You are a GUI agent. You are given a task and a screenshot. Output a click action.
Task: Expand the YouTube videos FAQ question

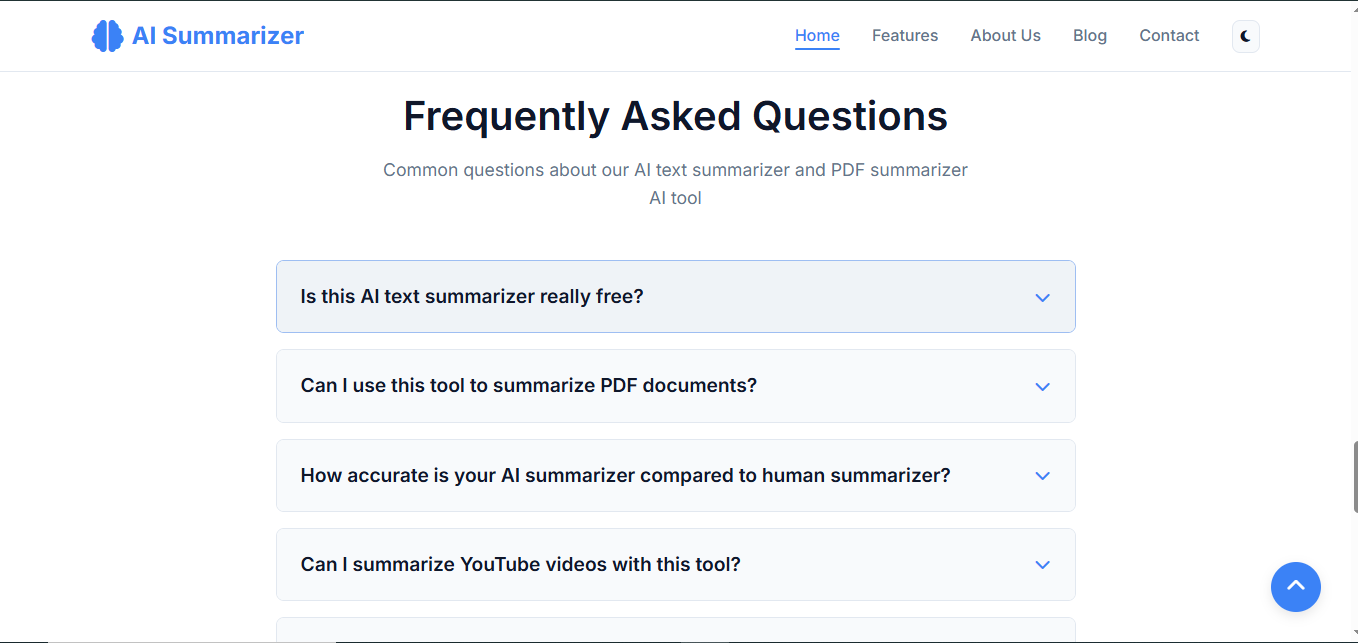(x=520, y=564)
